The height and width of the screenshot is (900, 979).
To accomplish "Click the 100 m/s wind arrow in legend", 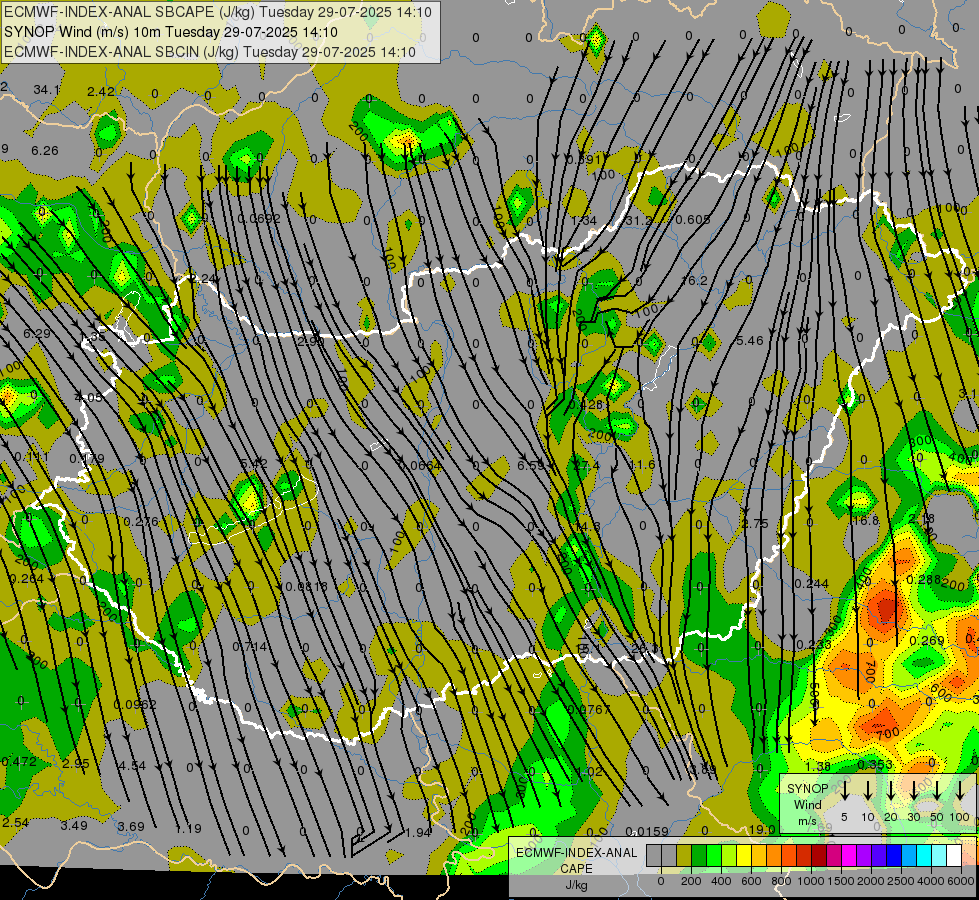I will coord(960,791).
